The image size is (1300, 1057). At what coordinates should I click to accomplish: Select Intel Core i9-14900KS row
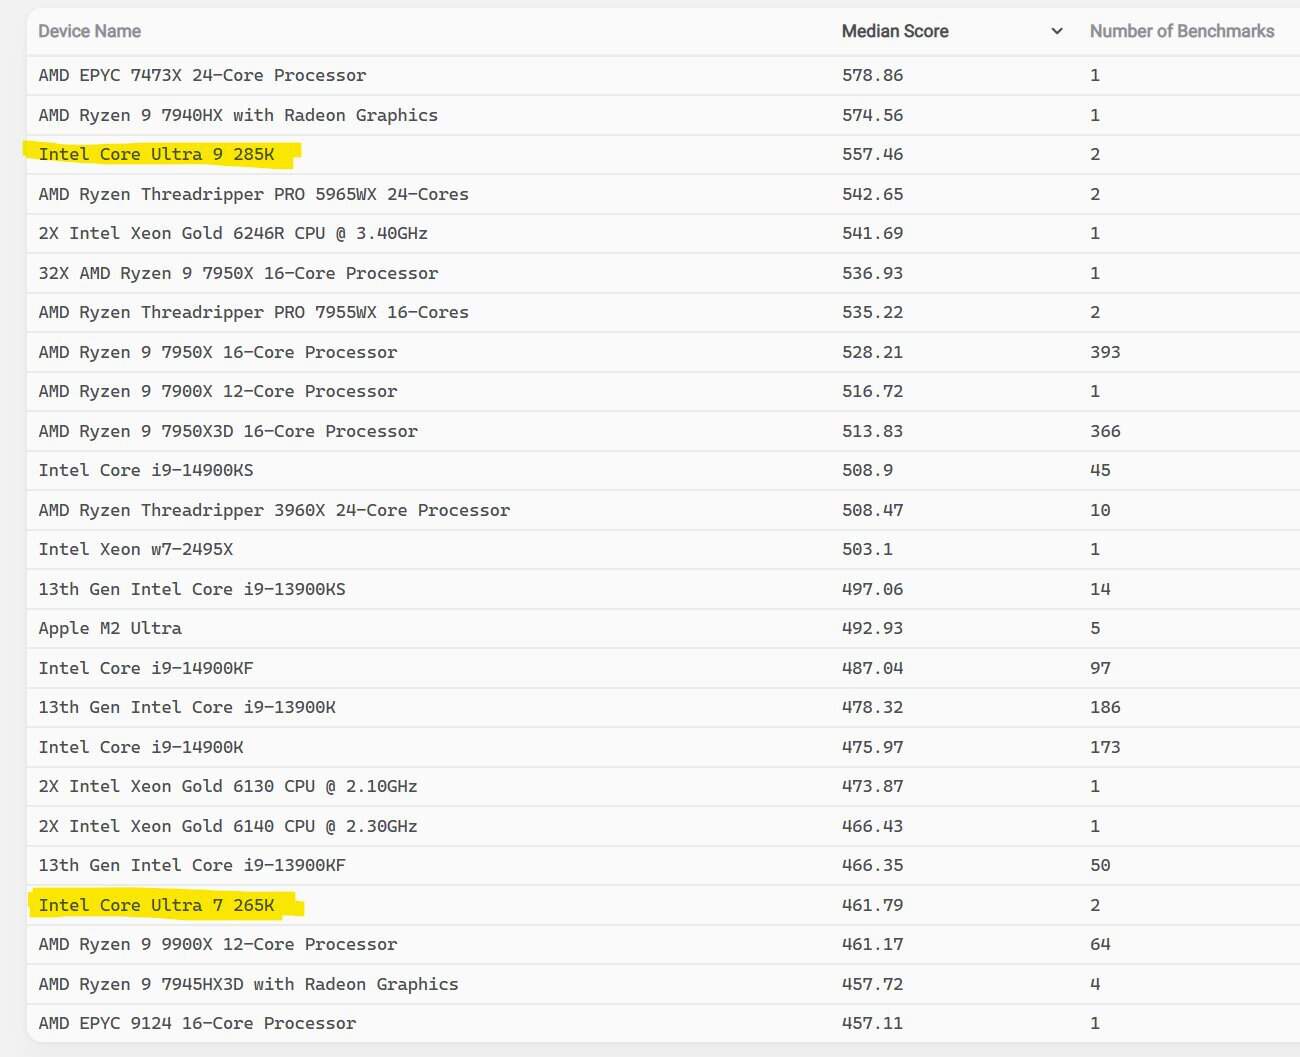click(x=146, y=470)
